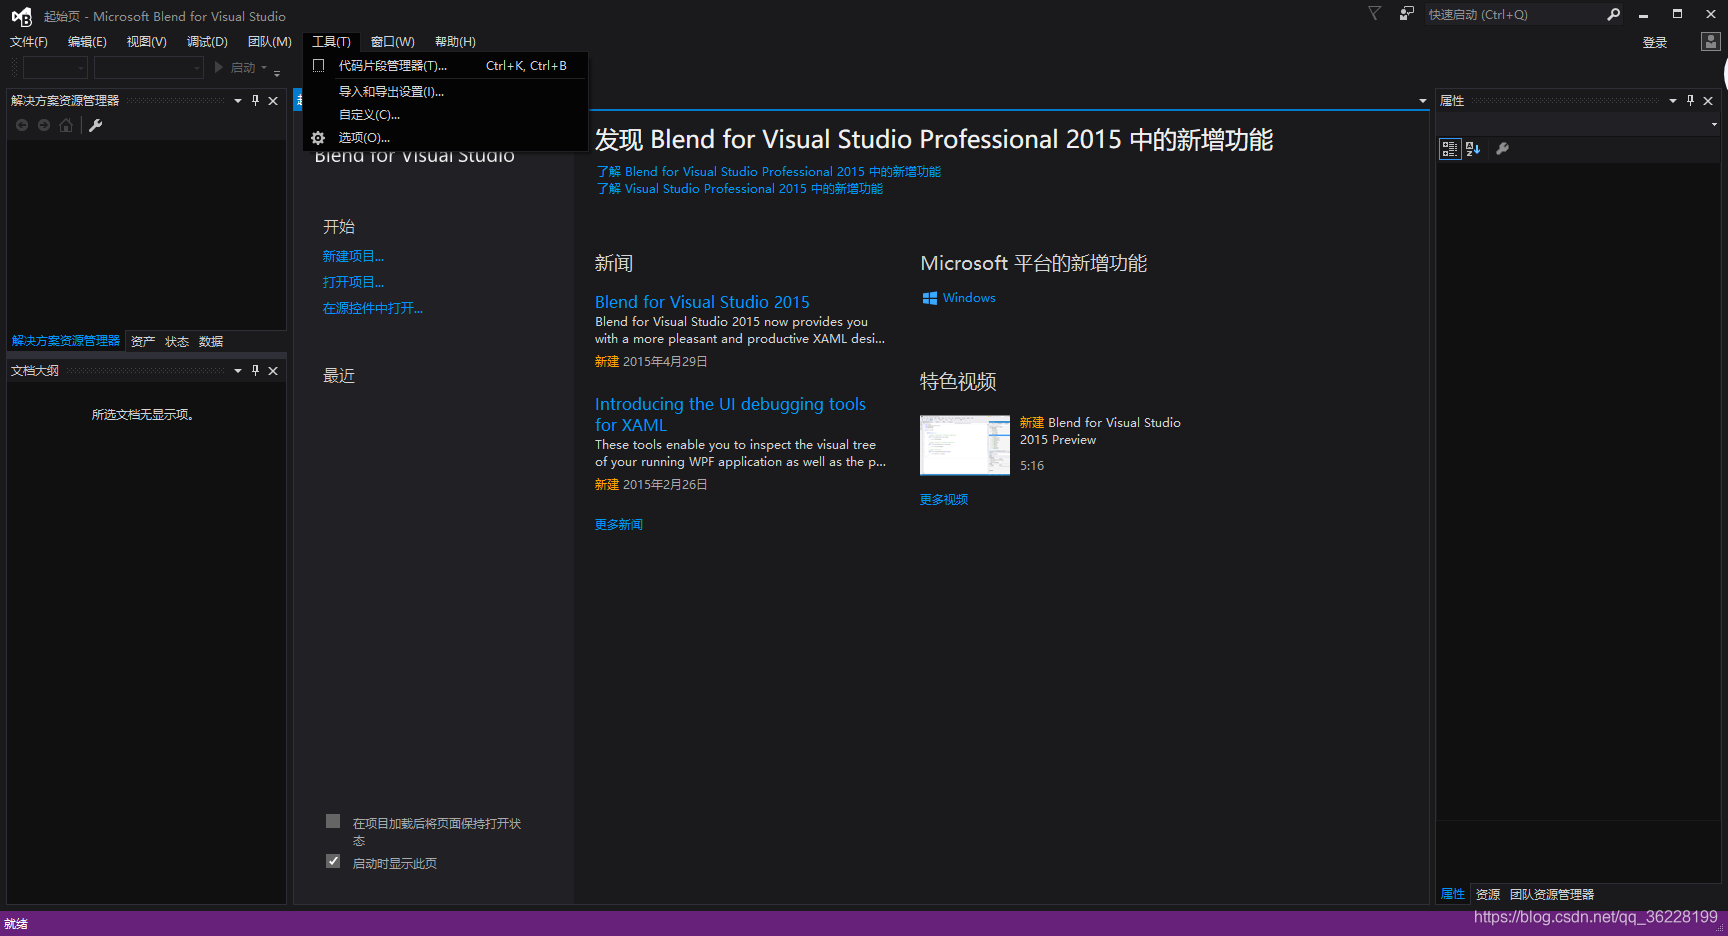Toggle 在项目加载后将页面保持打开状态 checkbox

(x=333, y=821)
